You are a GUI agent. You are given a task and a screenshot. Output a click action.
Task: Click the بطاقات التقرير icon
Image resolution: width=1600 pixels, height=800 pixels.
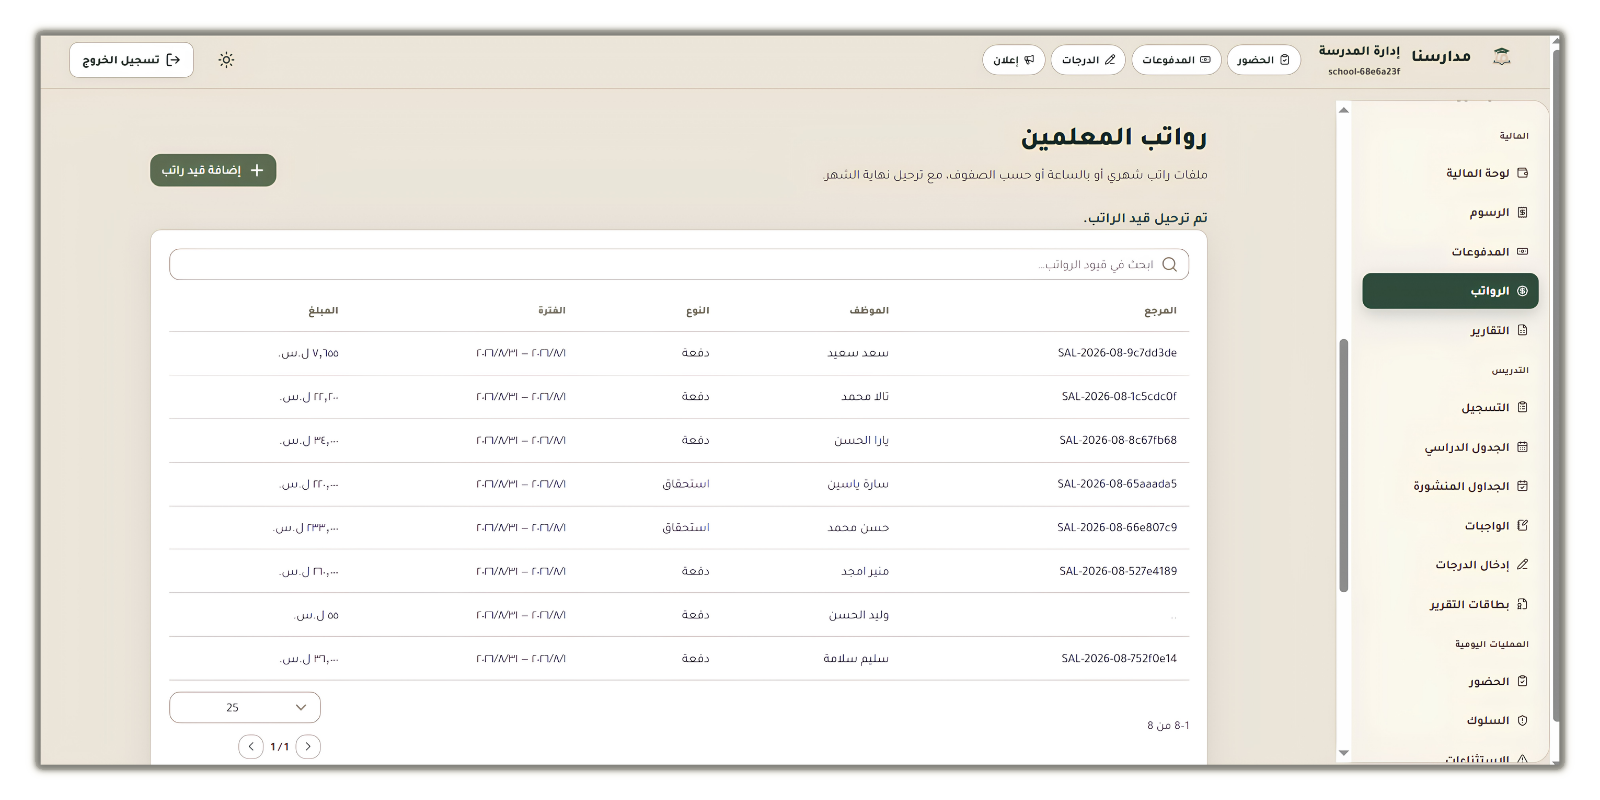[1523, 604]
